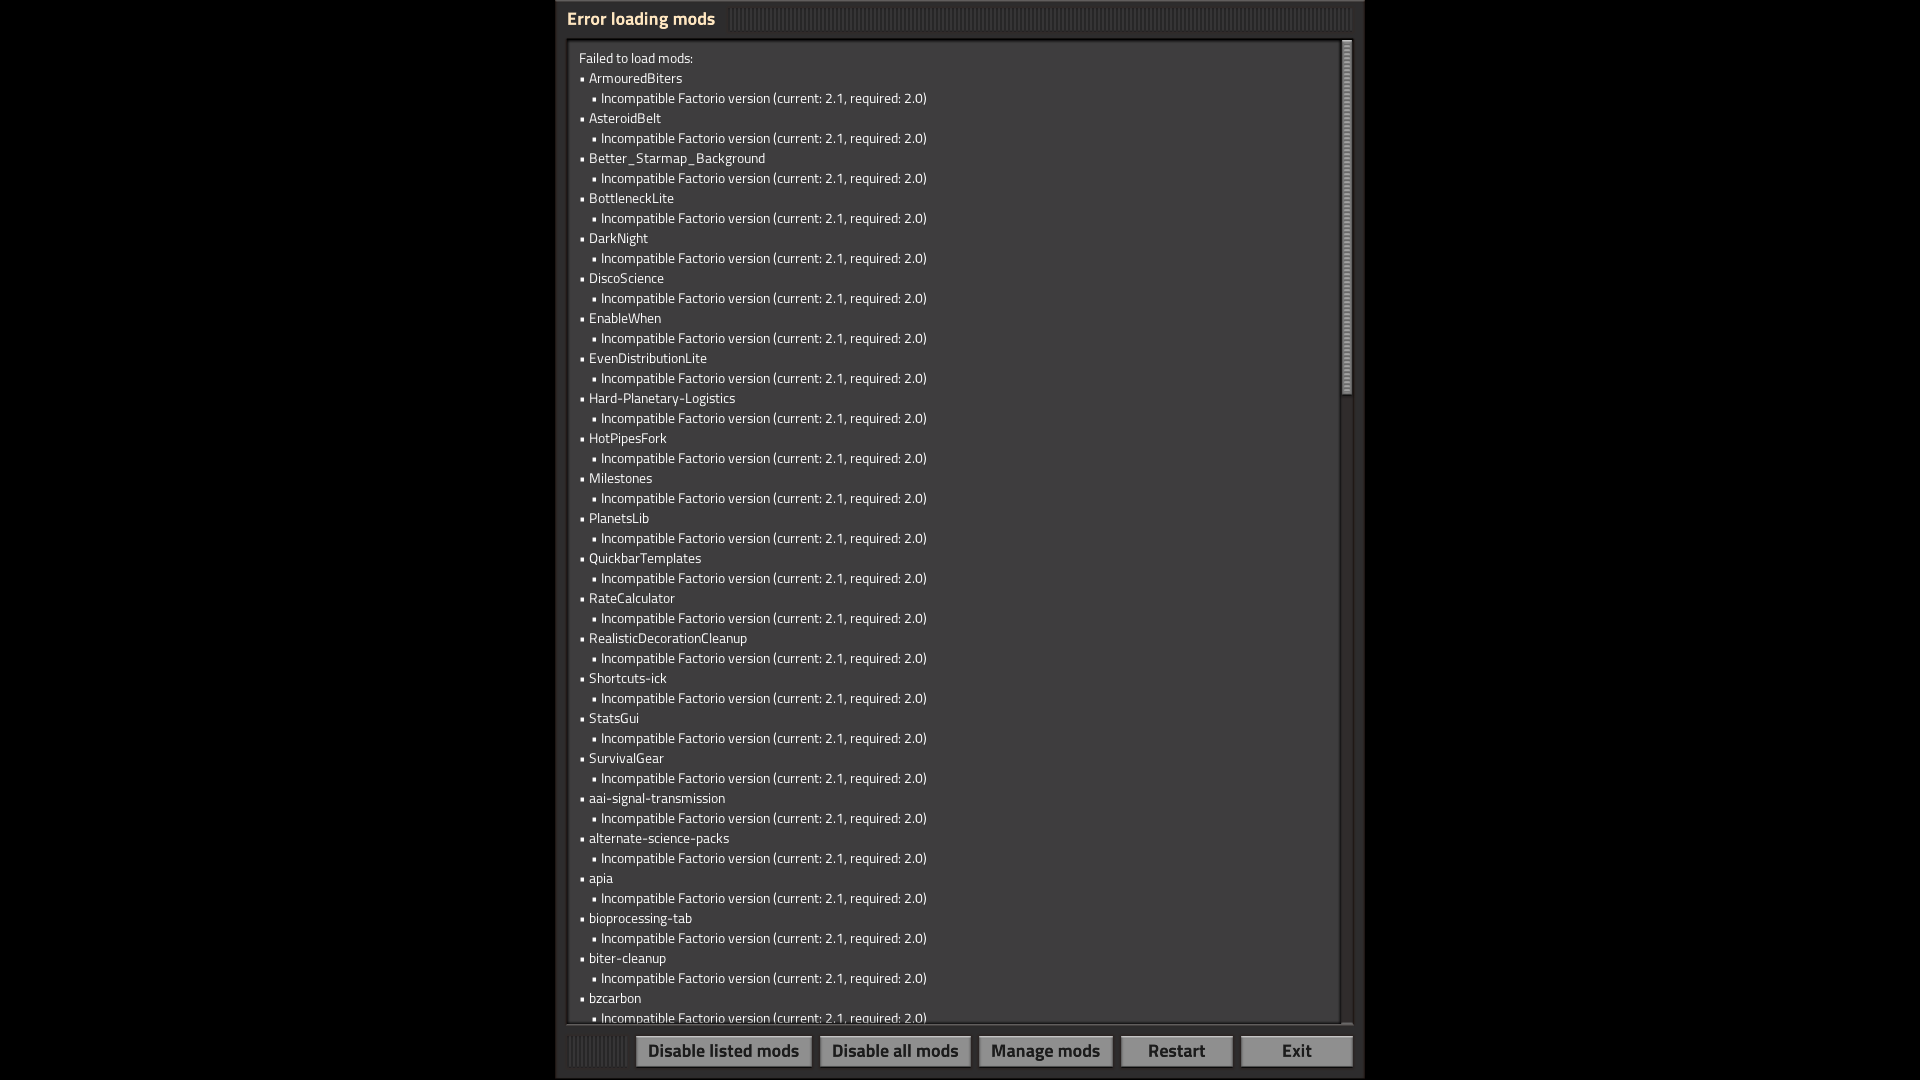Restart the game via Restart button
The width and height of the screenshot is (1920, 1080).
(1176, 1051)
